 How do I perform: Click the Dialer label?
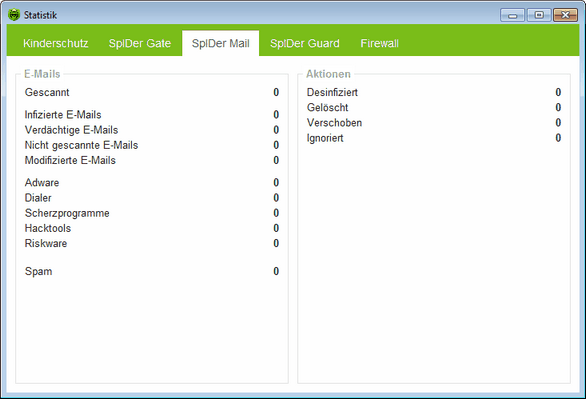click(x=38, y=198)
